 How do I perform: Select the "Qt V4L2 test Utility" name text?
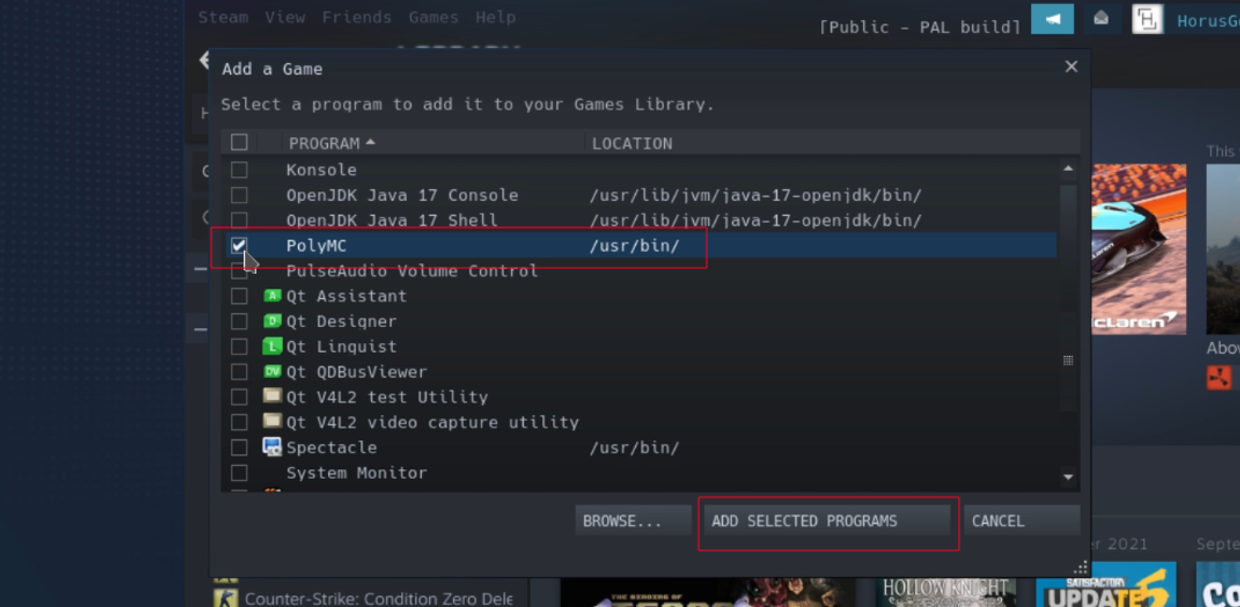pos(387,397)
